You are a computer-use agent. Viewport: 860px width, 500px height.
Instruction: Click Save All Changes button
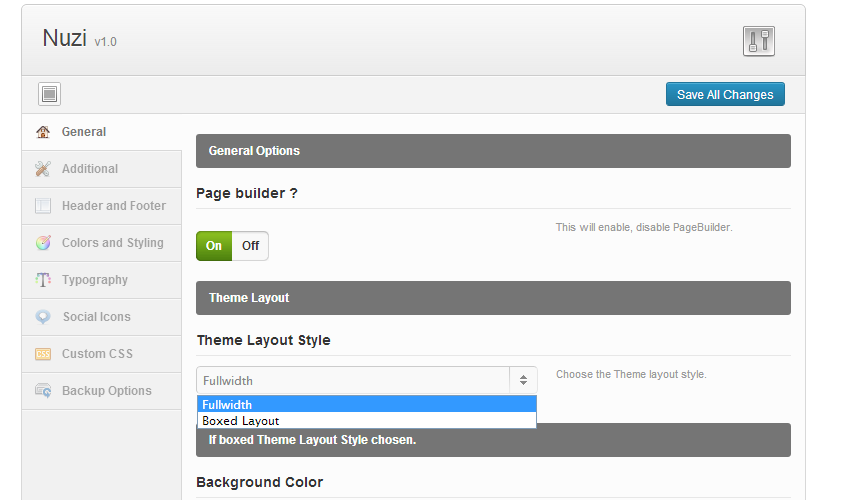coord(725,94)
